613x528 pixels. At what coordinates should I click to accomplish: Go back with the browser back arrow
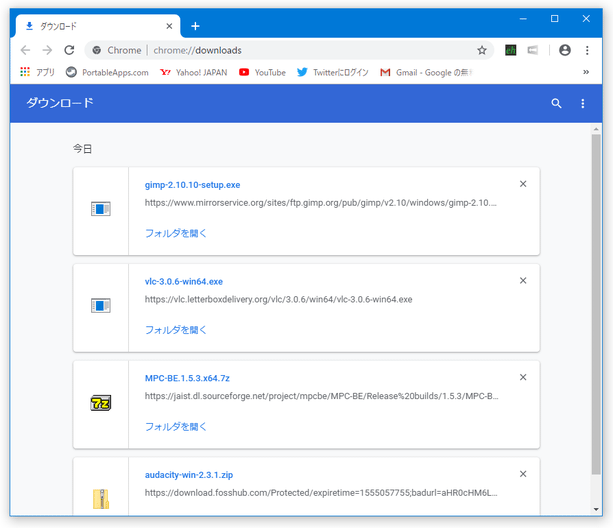tap(25, 50)
